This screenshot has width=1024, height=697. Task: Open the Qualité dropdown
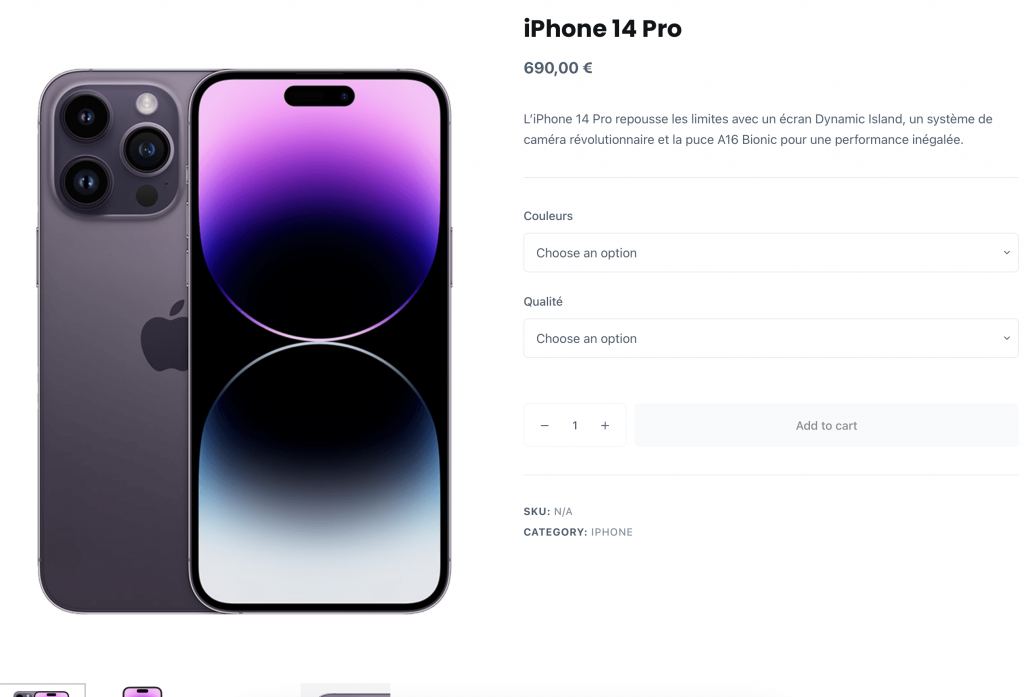(x=771, y=338)
